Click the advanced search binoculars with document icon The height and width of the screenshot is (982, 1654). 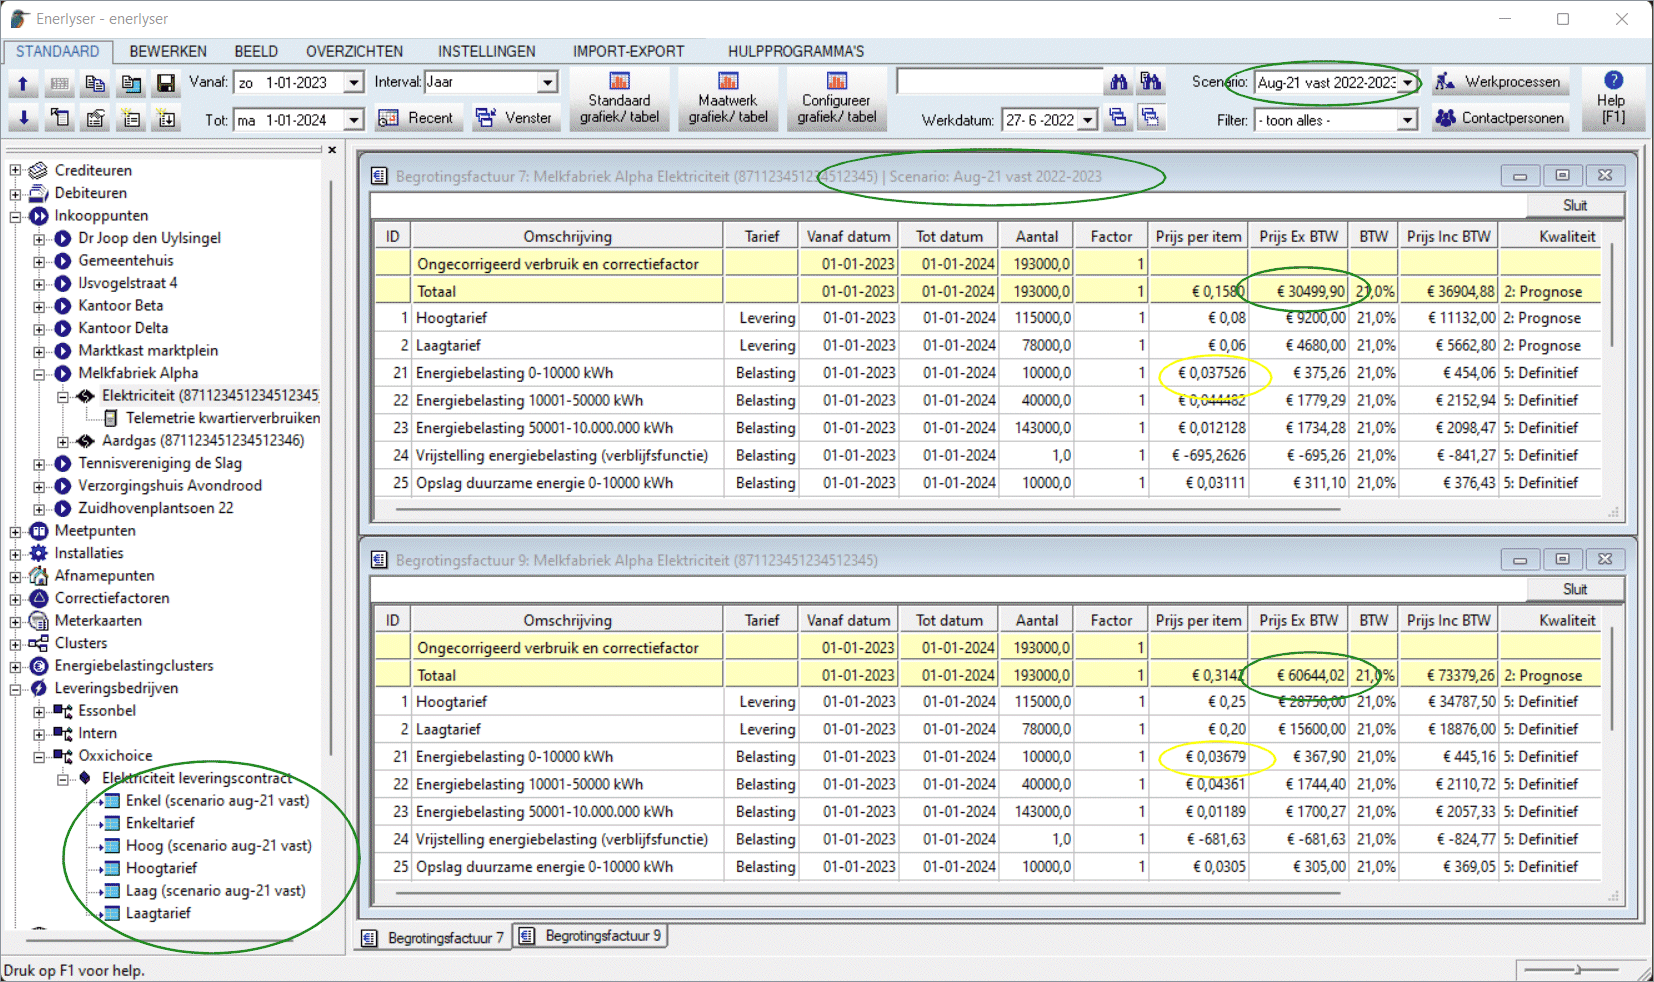pos(1152,82)
